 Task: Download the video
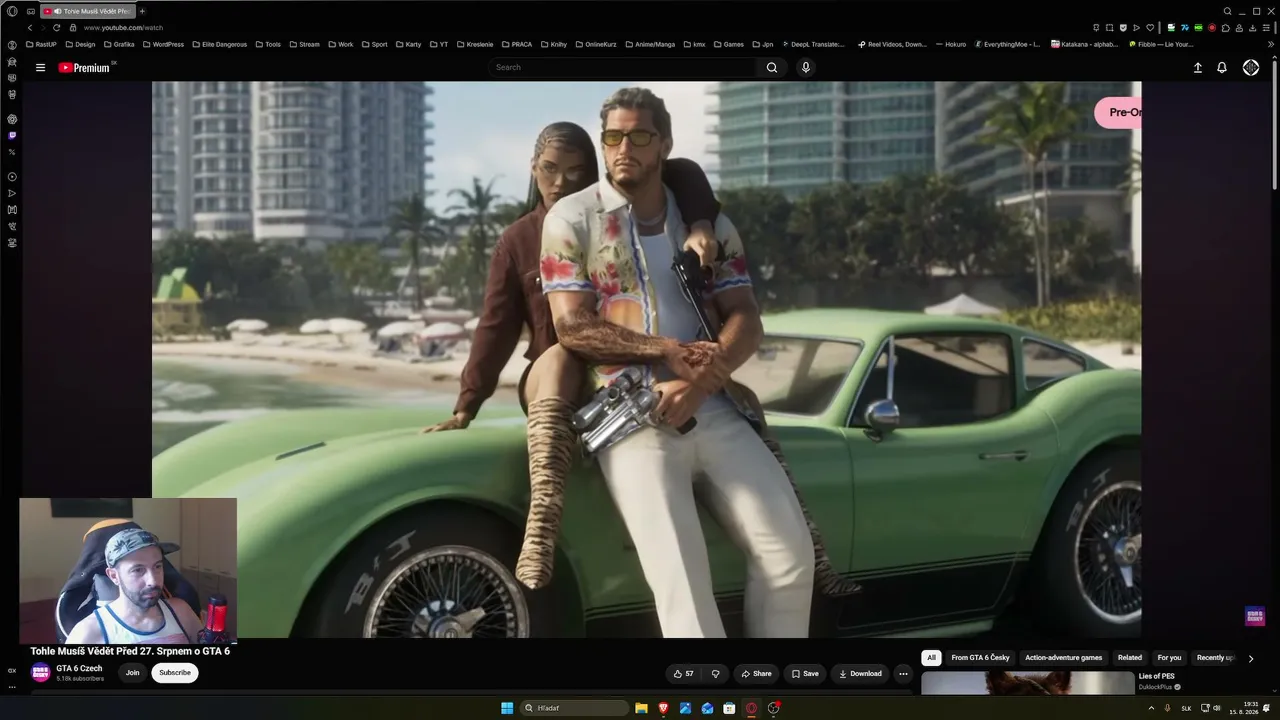[x=860, y=674]
